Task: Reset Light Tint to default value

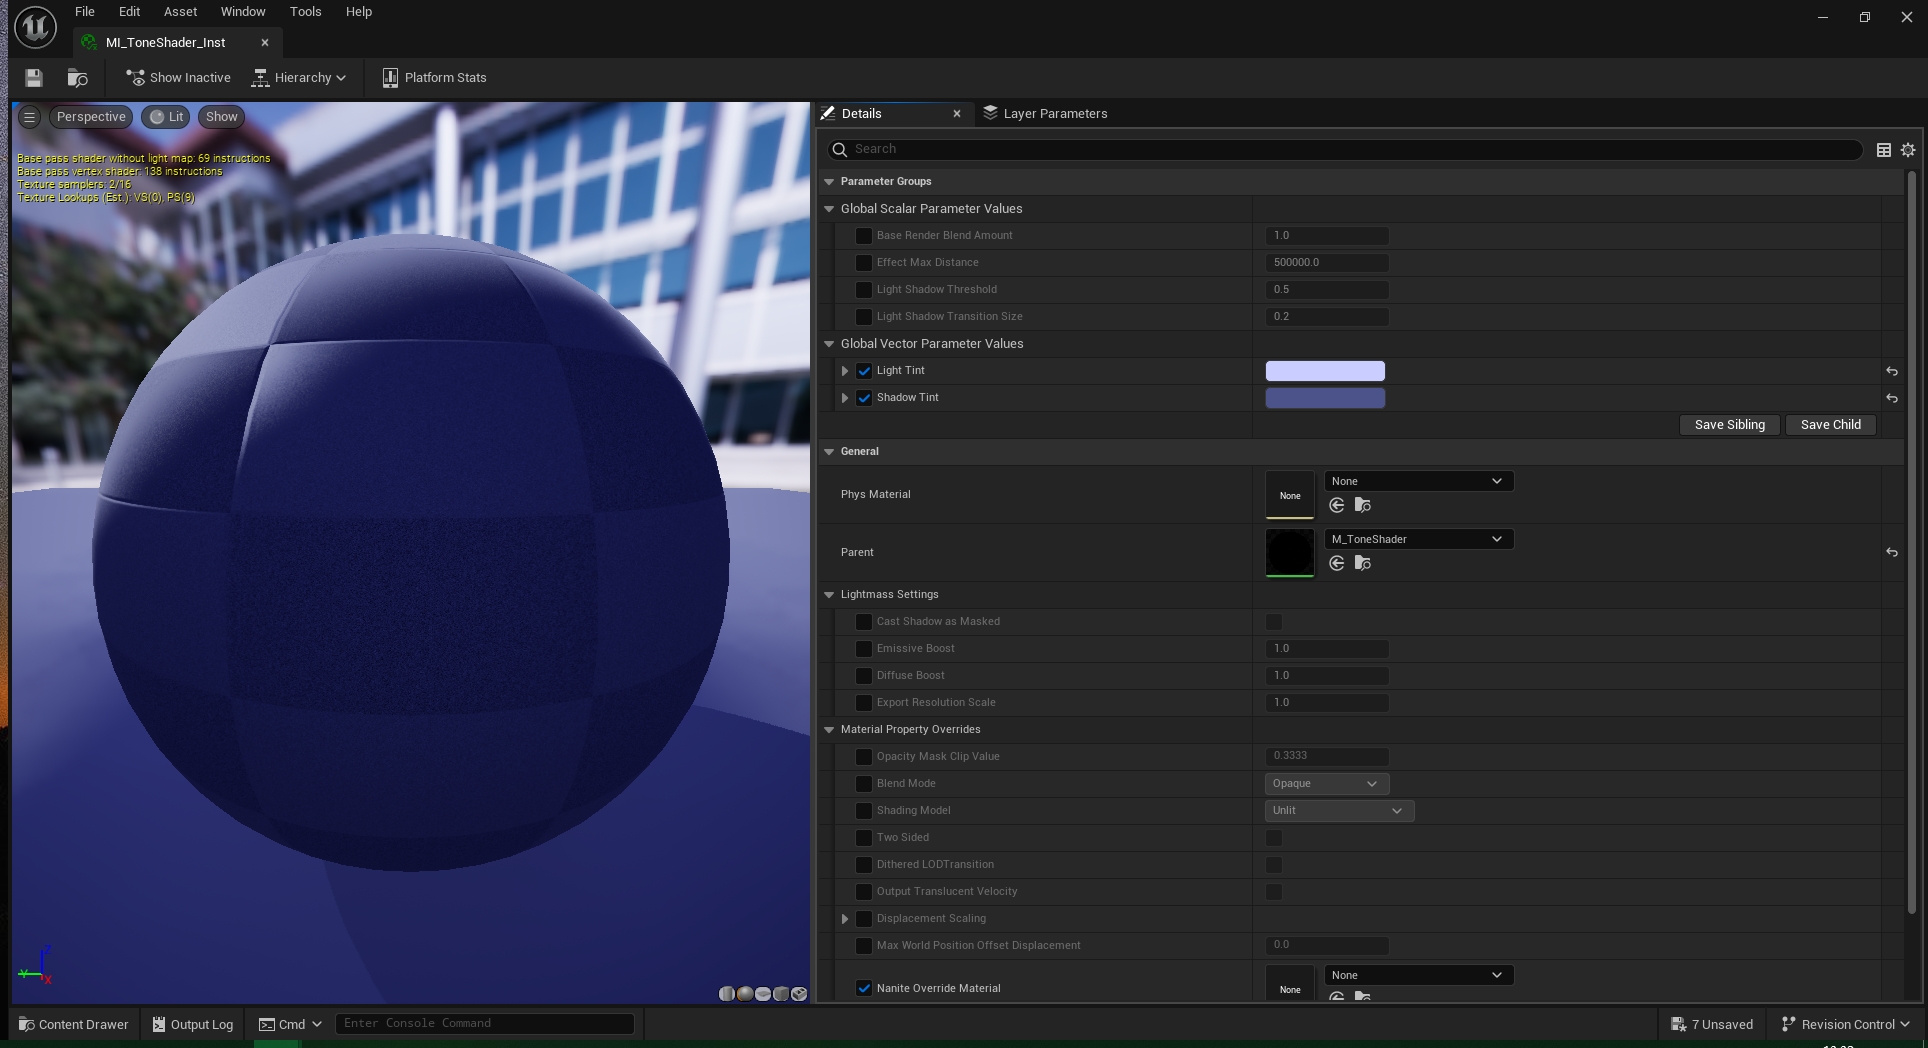Action: [x=1891, y=371]
